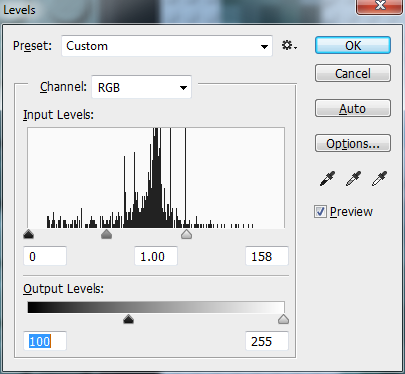Screen dimensions: 405x374
Task: Click the output levels gradient bar
Action: [156, 307]
